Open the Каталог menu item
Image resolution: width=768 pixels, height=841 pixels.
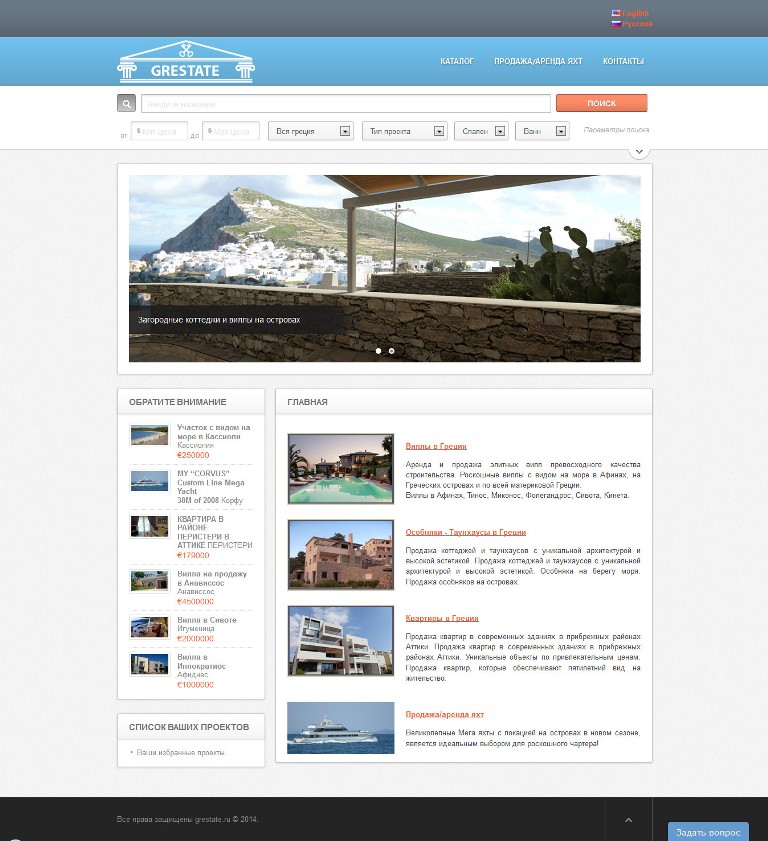click(x=457, y=61)
